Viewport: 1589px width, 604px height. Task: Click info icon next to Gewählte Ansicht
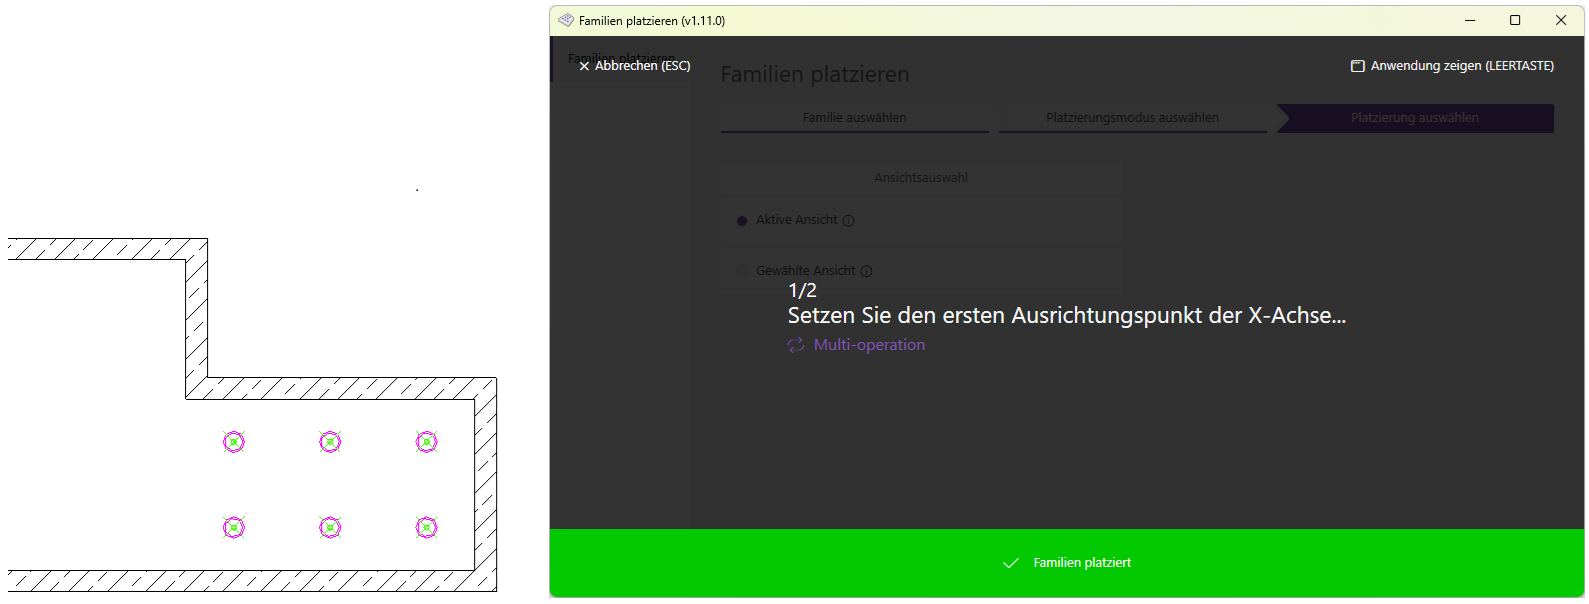pos(866,271)
